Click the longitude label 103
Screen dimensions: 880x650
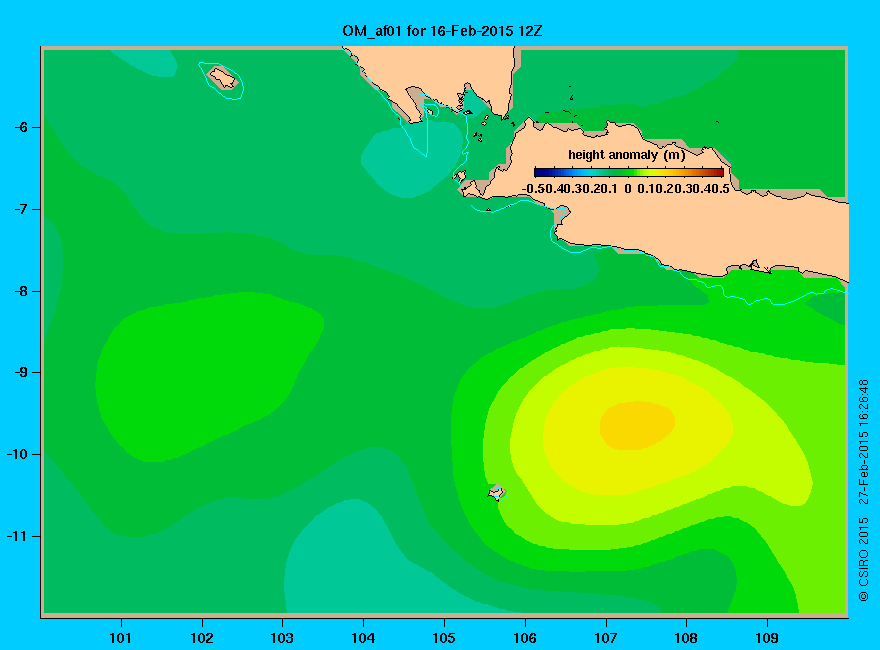[282, 638]
